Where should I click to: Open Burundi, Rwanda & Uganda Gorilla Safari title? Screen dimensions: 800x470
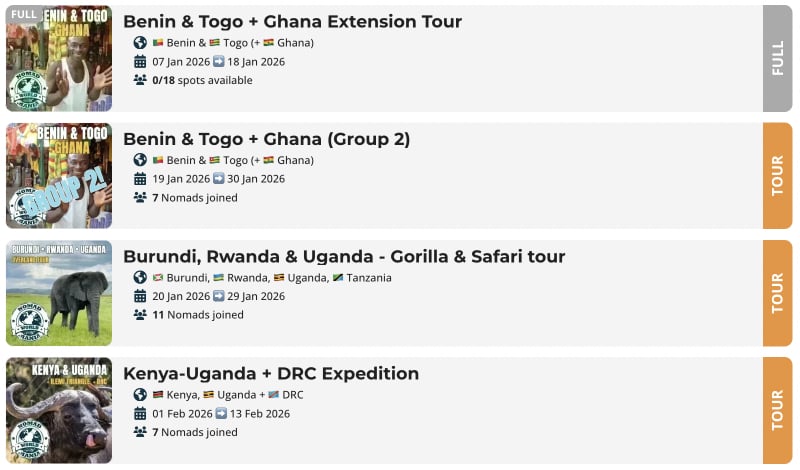(x=344, y=257)
